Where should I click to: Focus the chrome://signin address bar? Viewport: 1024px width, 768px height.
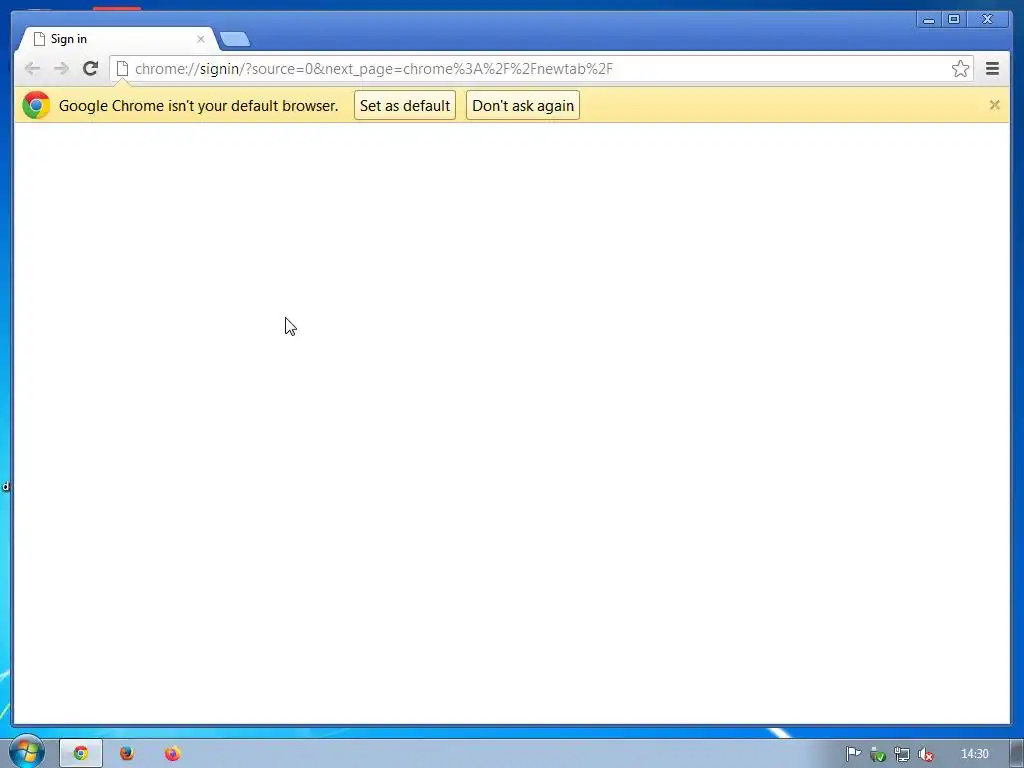(x=539, y=69)
